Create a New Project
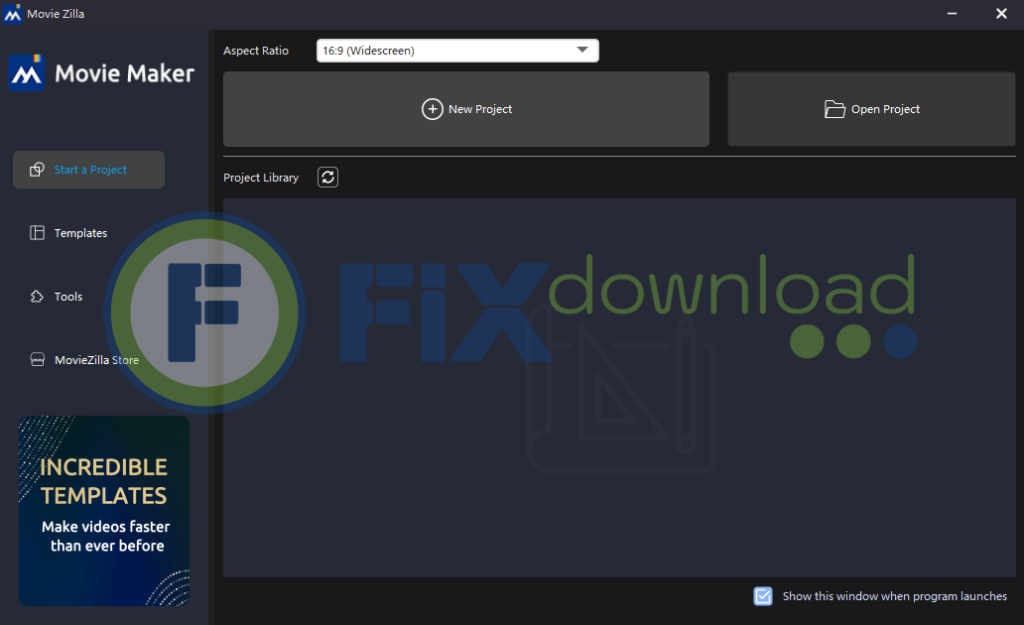This screenshot has width=1024, height=625. (x=480, y=109)
